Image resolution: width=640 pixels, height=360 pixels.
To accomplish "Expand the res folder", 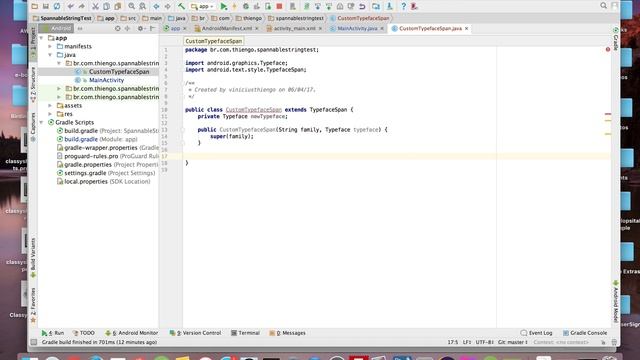I will [50, 114].
